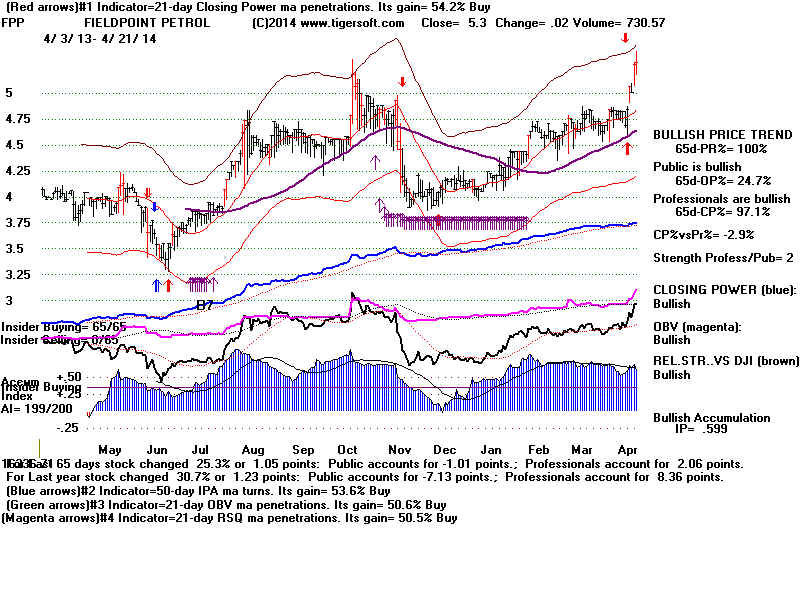This screenshot has width=800, height=600.
Task: Click the Jul month label
Action: [200, 450]
